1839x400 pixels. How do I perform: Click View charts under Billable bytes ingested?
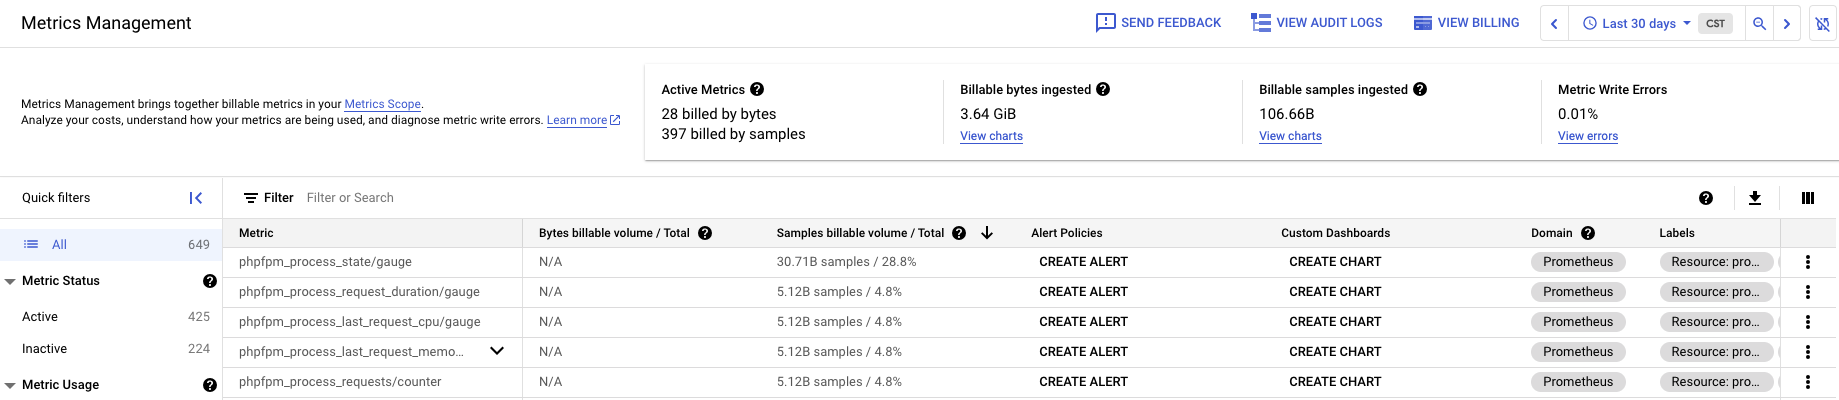991,136
